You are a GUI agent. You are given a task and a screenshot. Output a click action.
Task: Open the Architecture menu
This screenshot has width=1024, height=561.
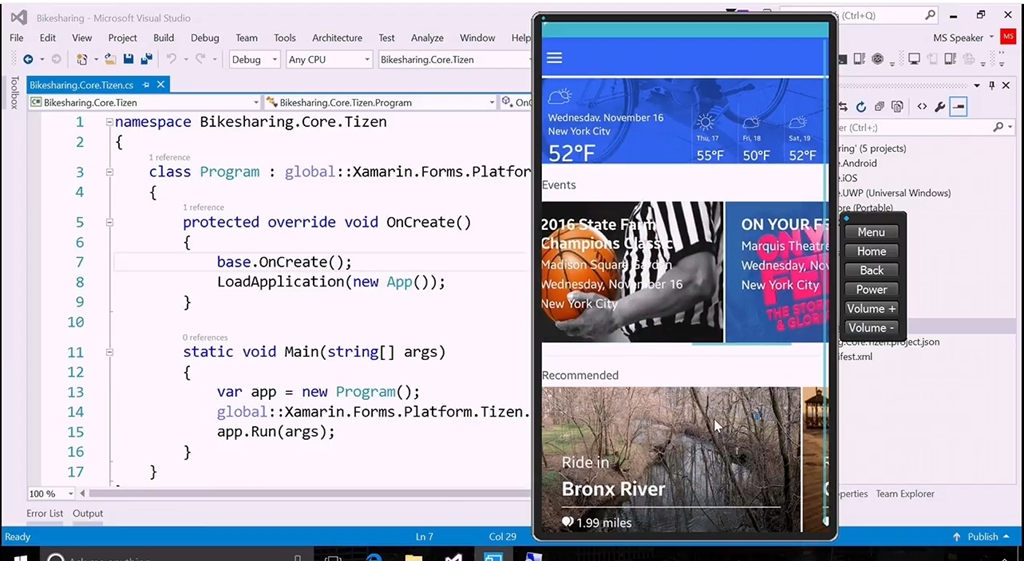pyautogui.click(x=337, y=38)
